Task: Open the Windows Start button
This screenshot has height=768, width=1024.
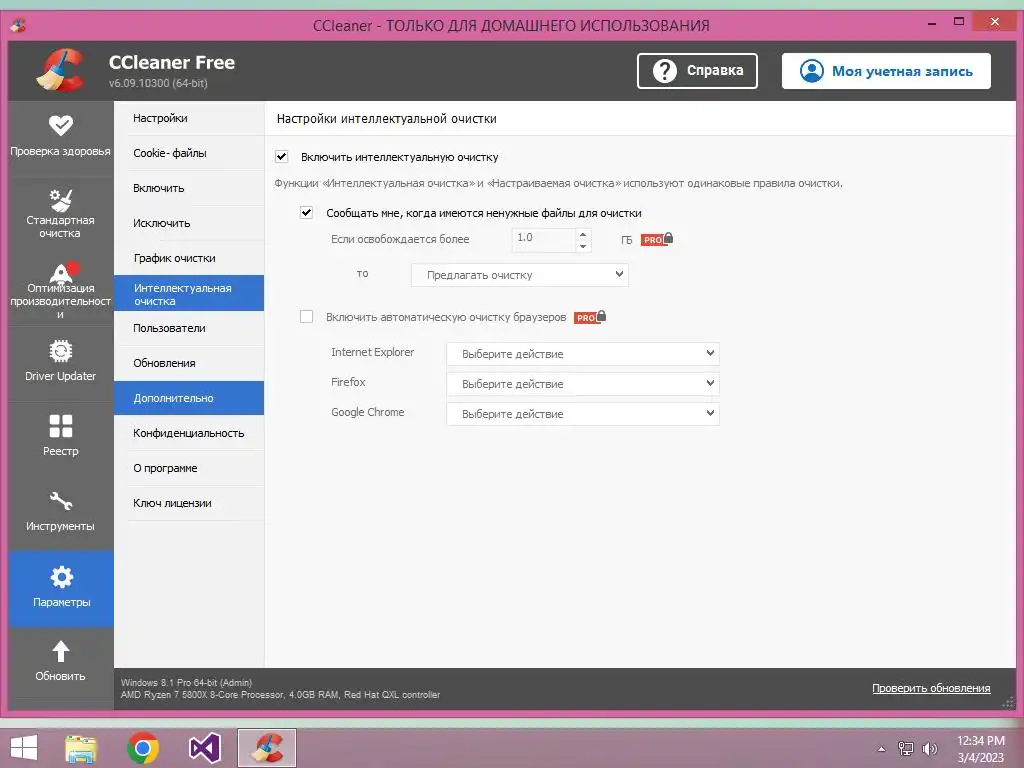Action: (25, 748)
